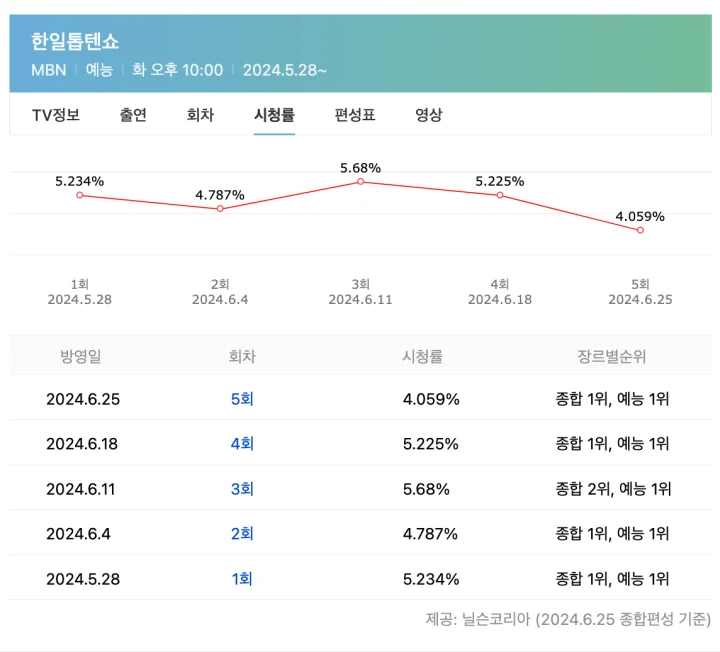Click start date 2024.5.28~ in header
Image resolution: width=720 pixels, height=652 pixels.
point(285,70)
